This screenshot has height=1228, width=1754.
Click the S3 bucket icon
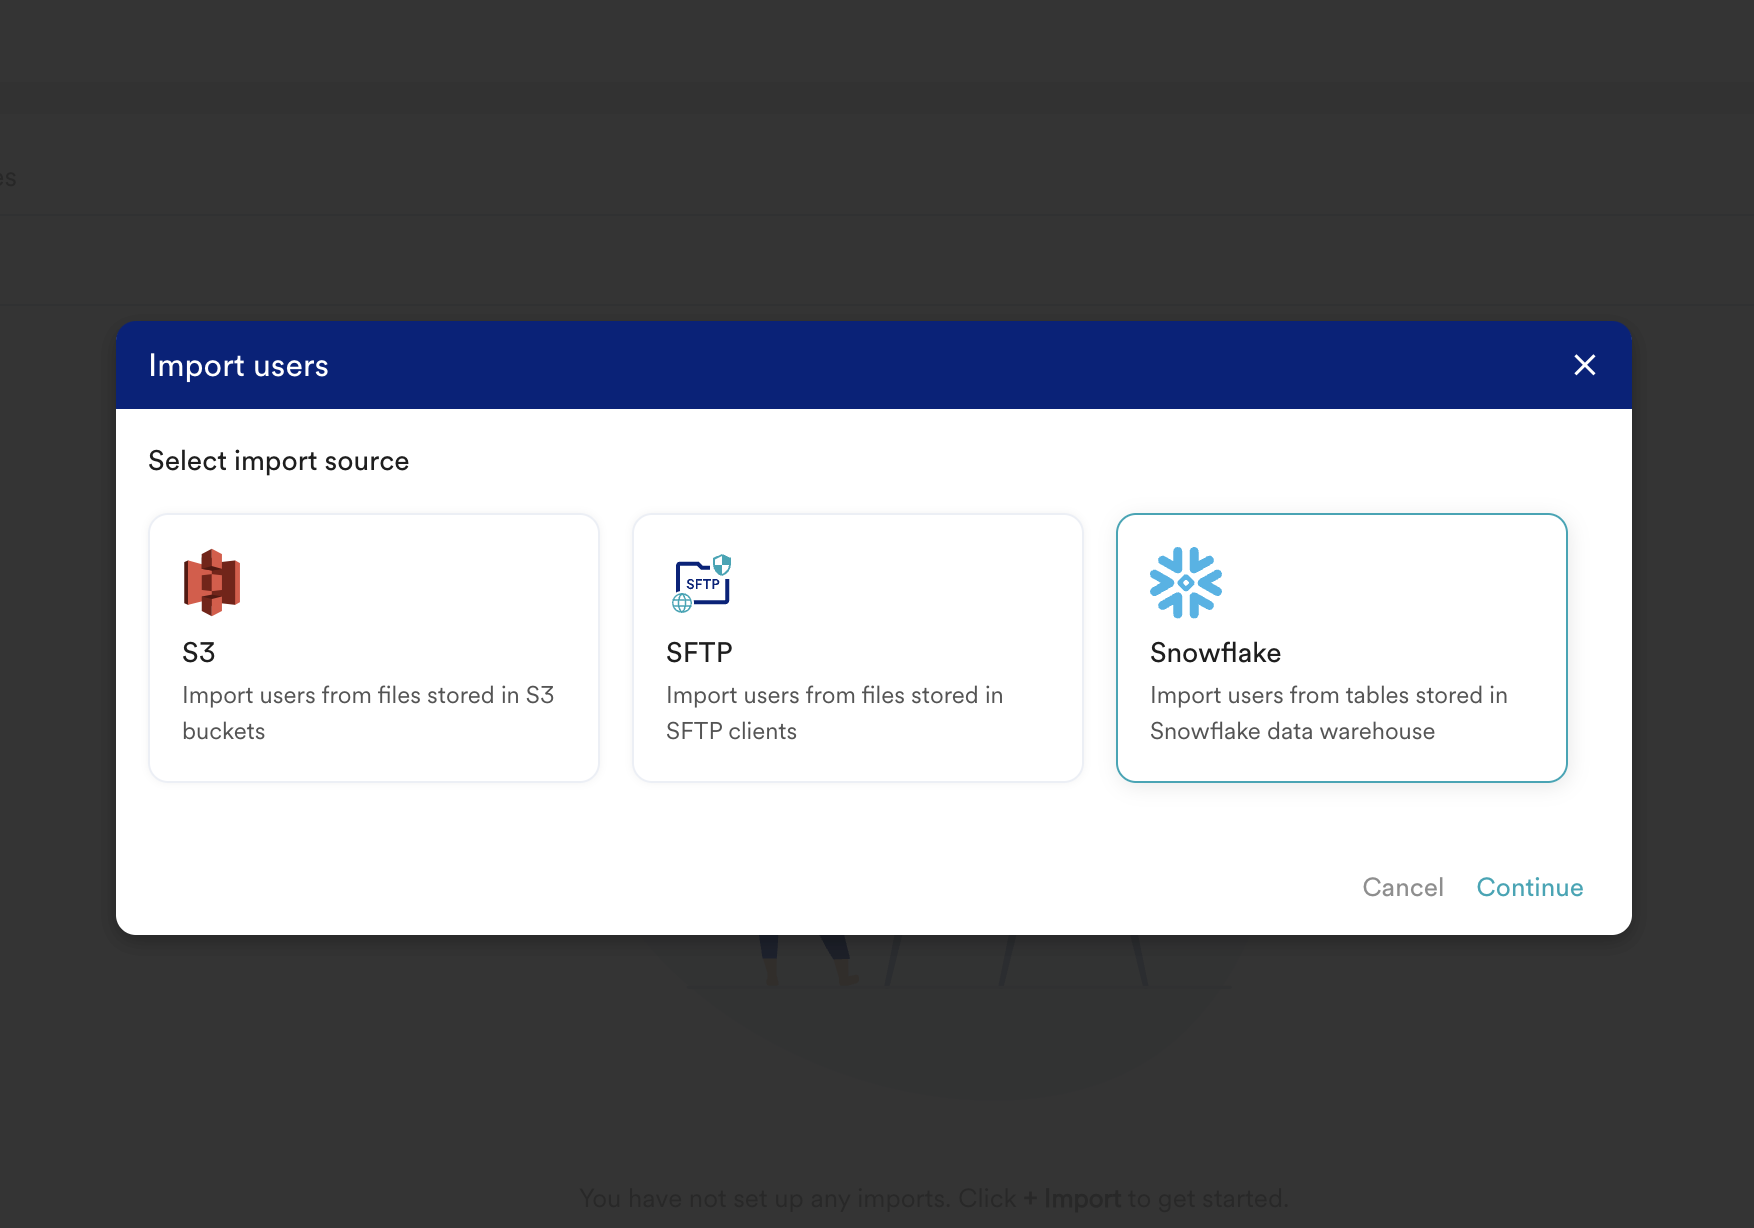[212, 582]
